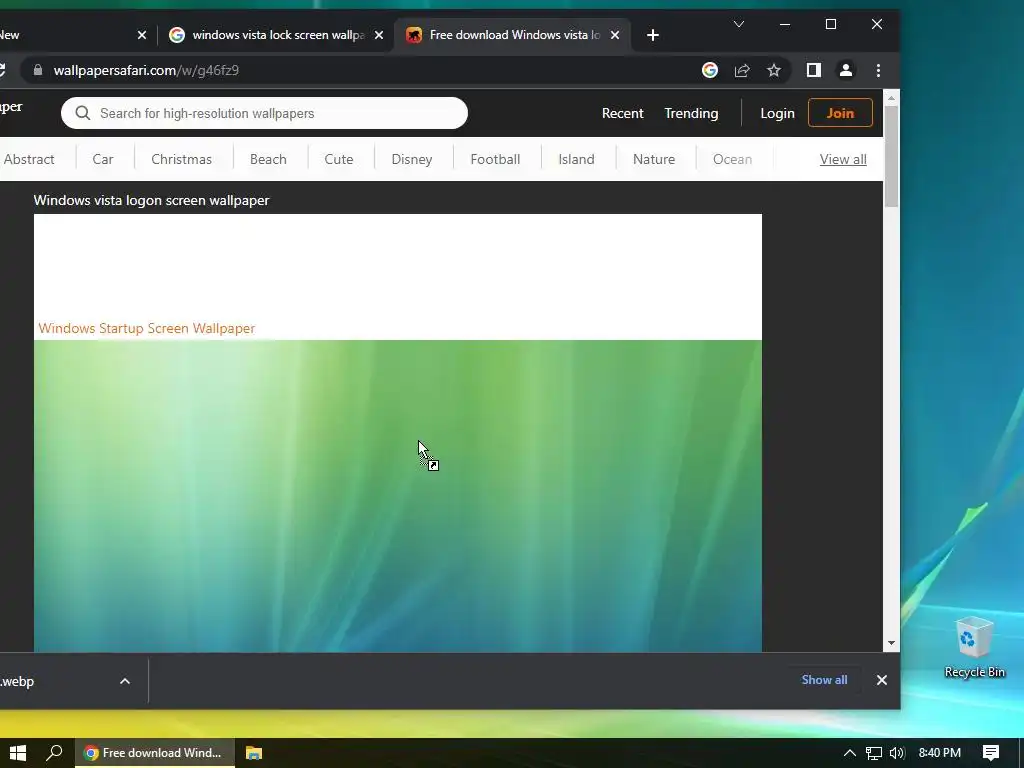
Task: Open the Chrome profile avatar icon
Action: point(846,70)
